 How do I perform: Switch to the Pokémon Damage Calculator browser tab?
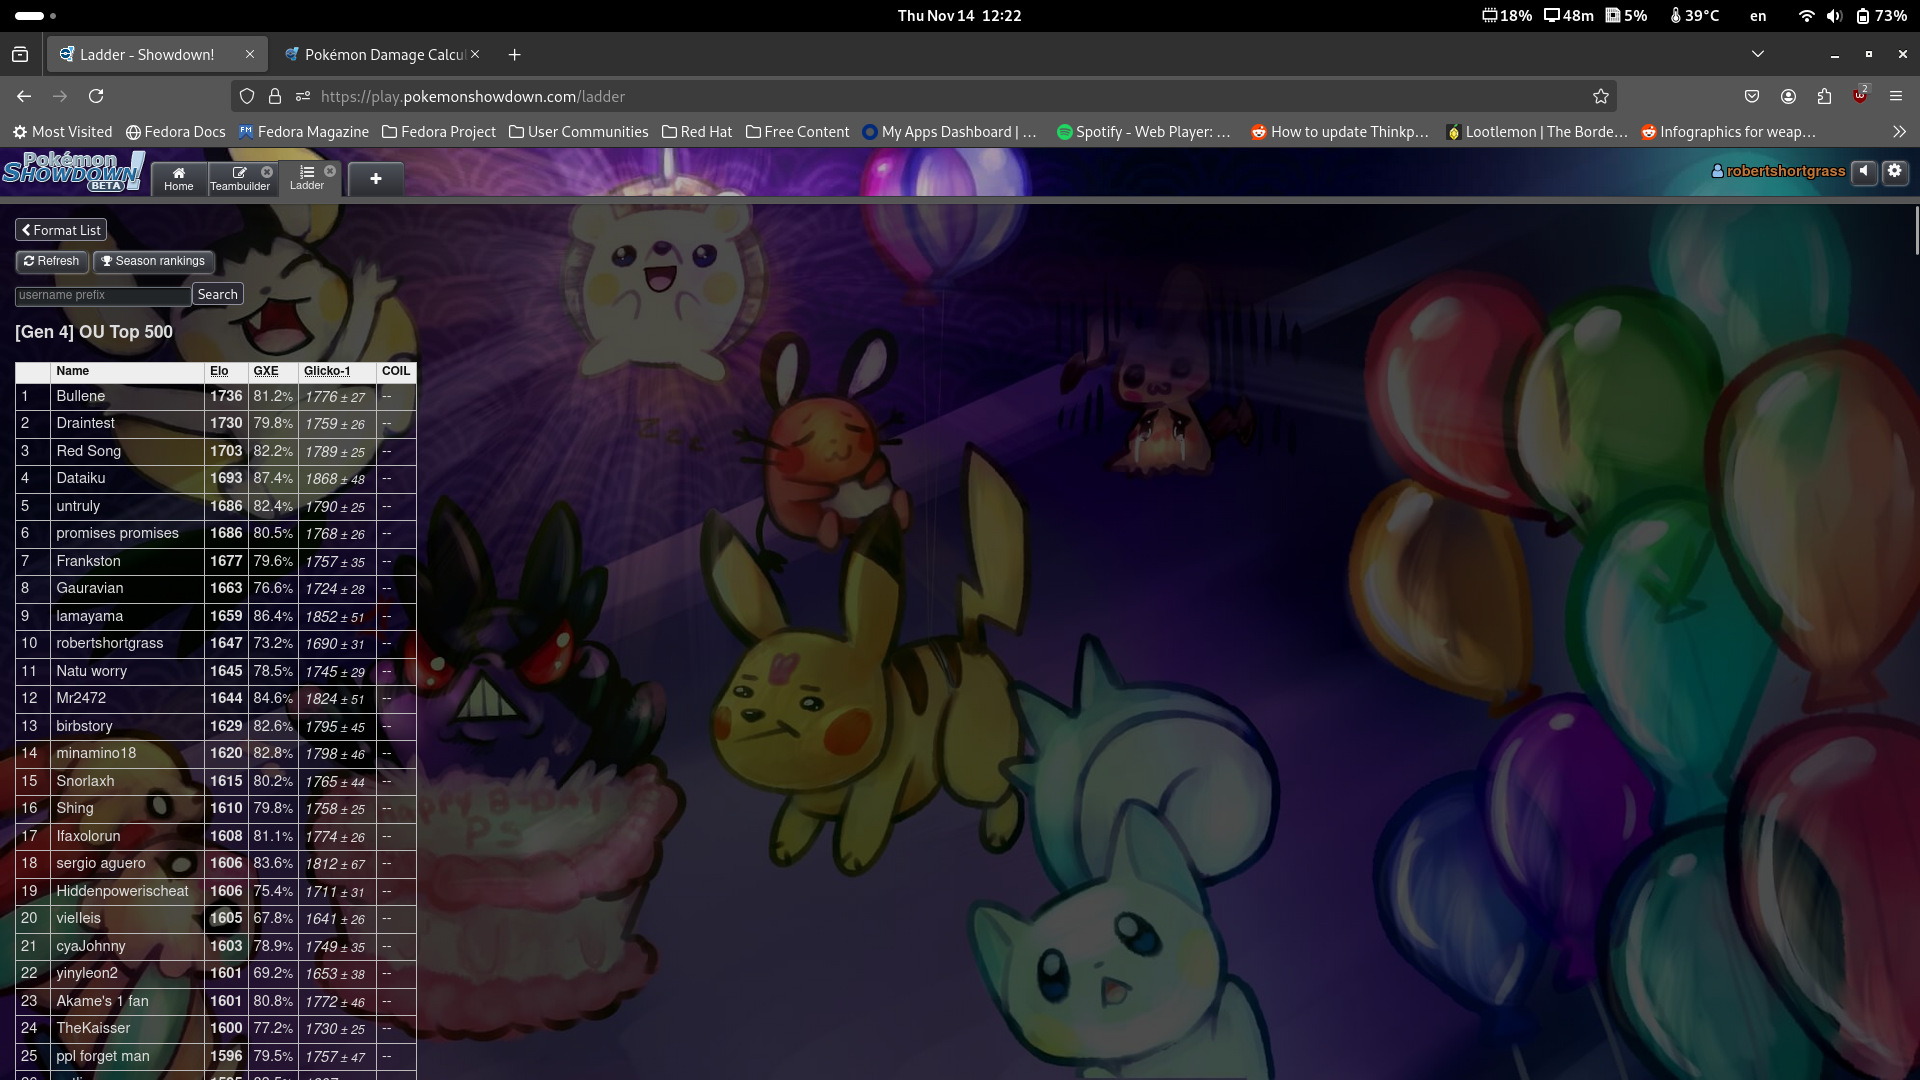tap(384, 55)
